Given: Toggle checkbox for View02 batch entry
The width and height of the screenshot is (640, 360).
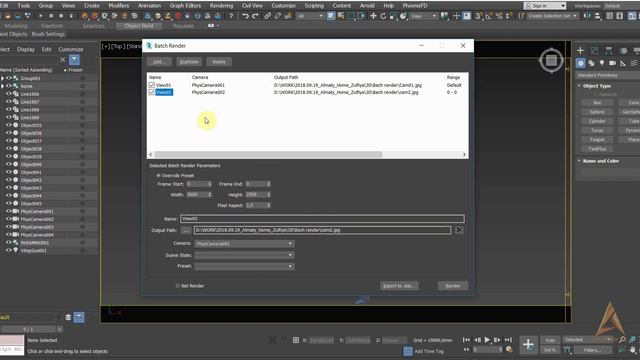Looking at the screenshot, I should point(151,92).
